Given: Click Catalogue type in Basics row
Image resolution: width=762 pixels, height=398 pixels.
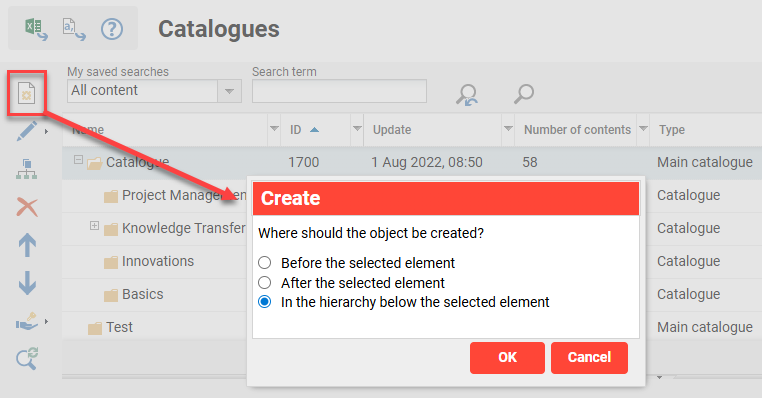Looking at the screenshot, I should pos(689,294).
